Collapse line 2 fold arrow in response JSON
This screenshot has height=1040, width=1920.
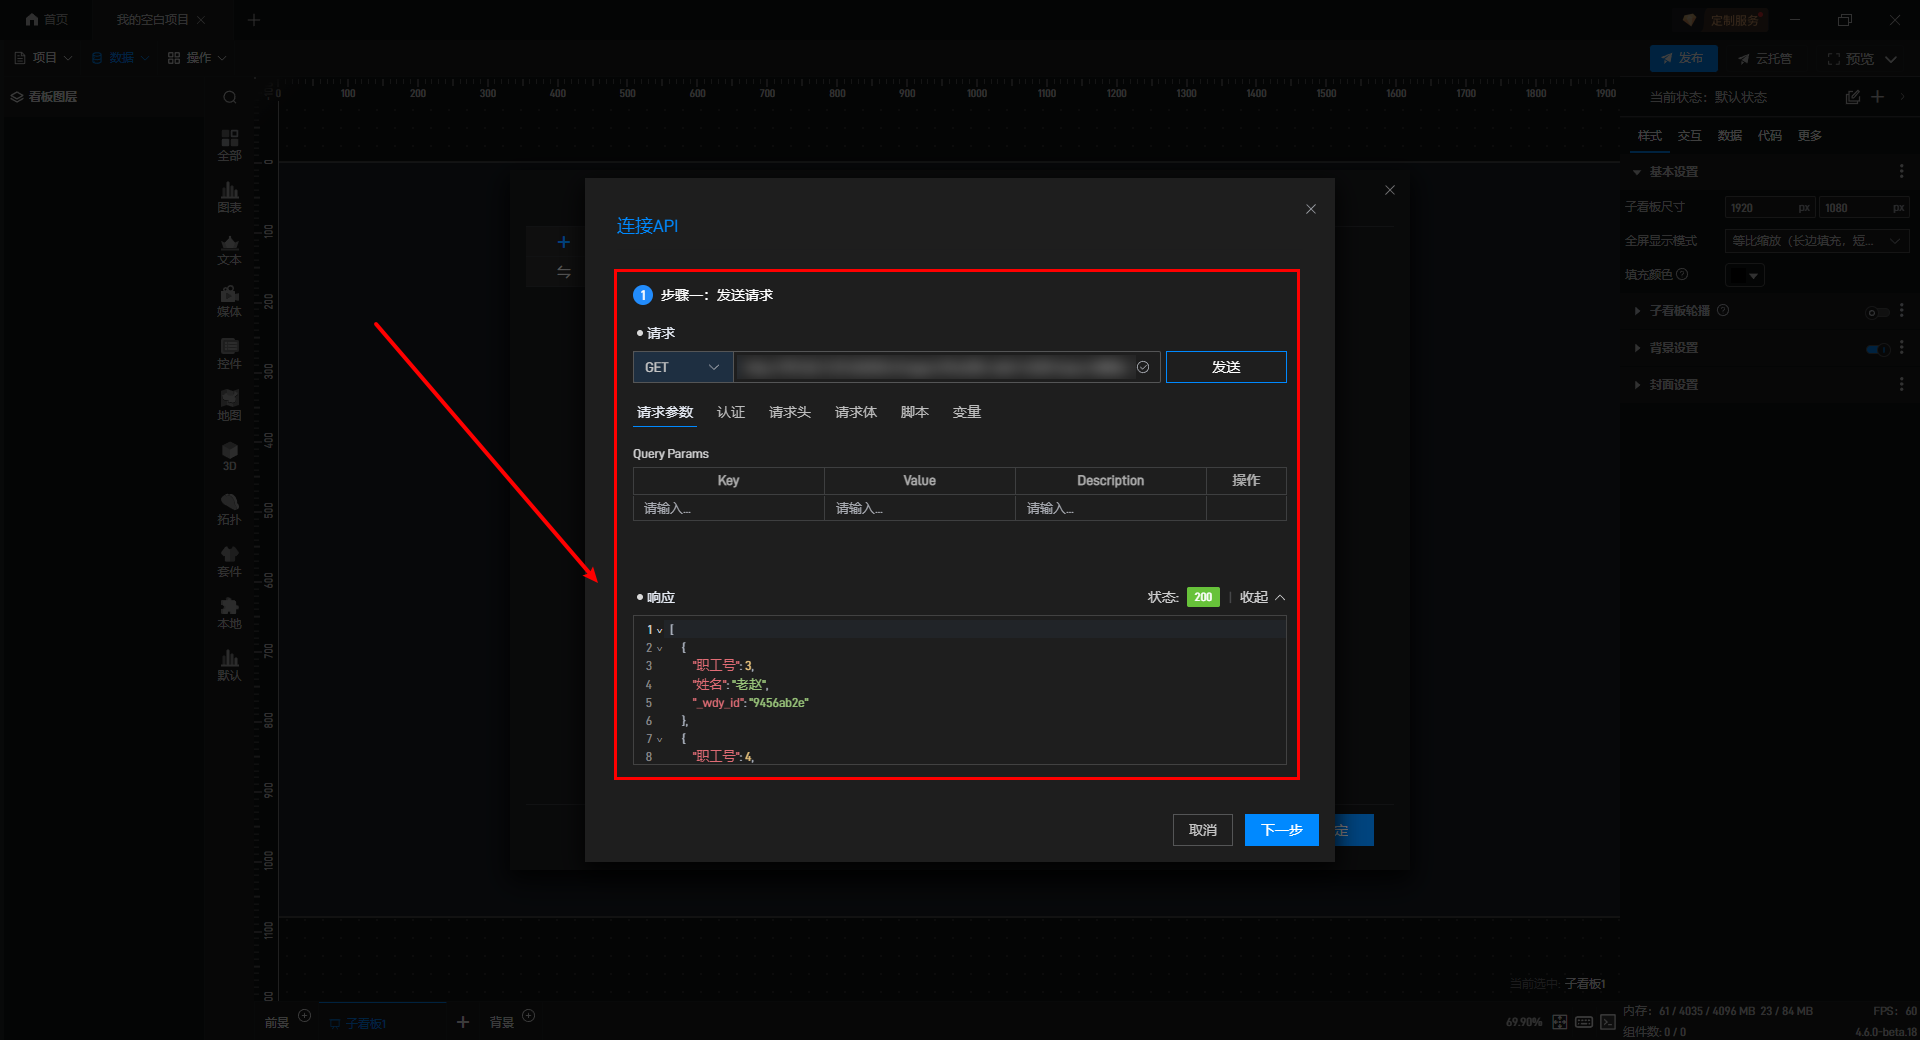click(659, 648)
